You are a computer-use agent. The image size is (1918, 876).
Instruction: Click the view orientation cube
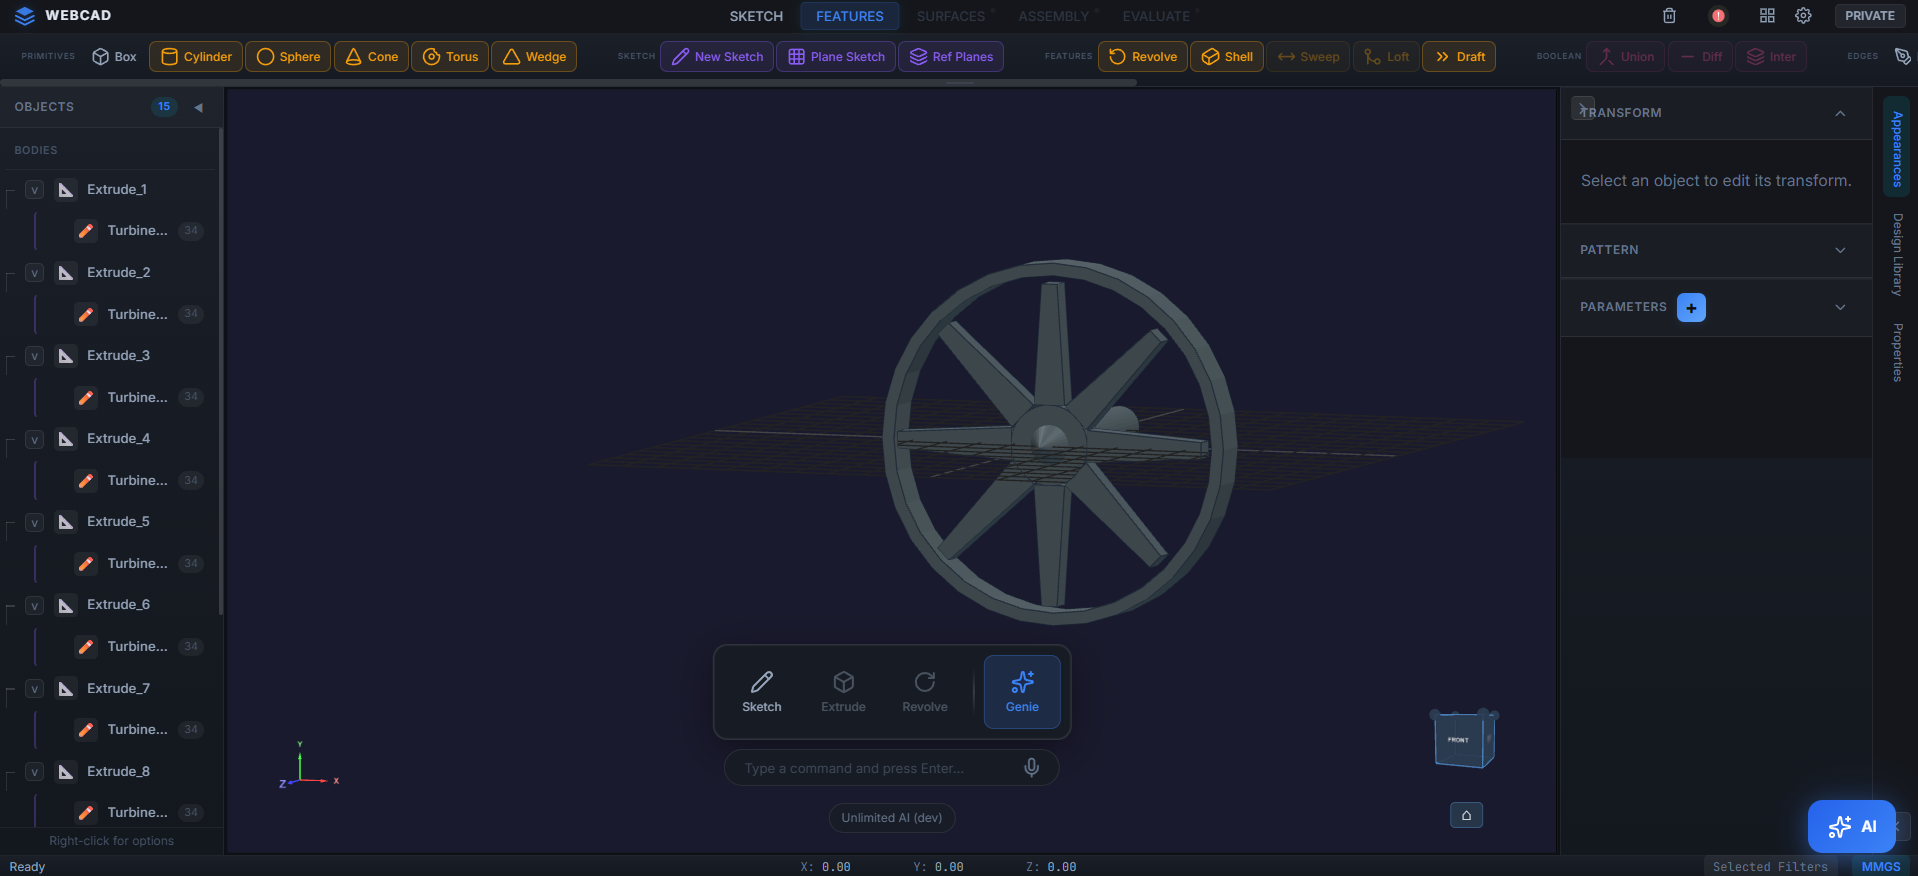(1464, 740)
